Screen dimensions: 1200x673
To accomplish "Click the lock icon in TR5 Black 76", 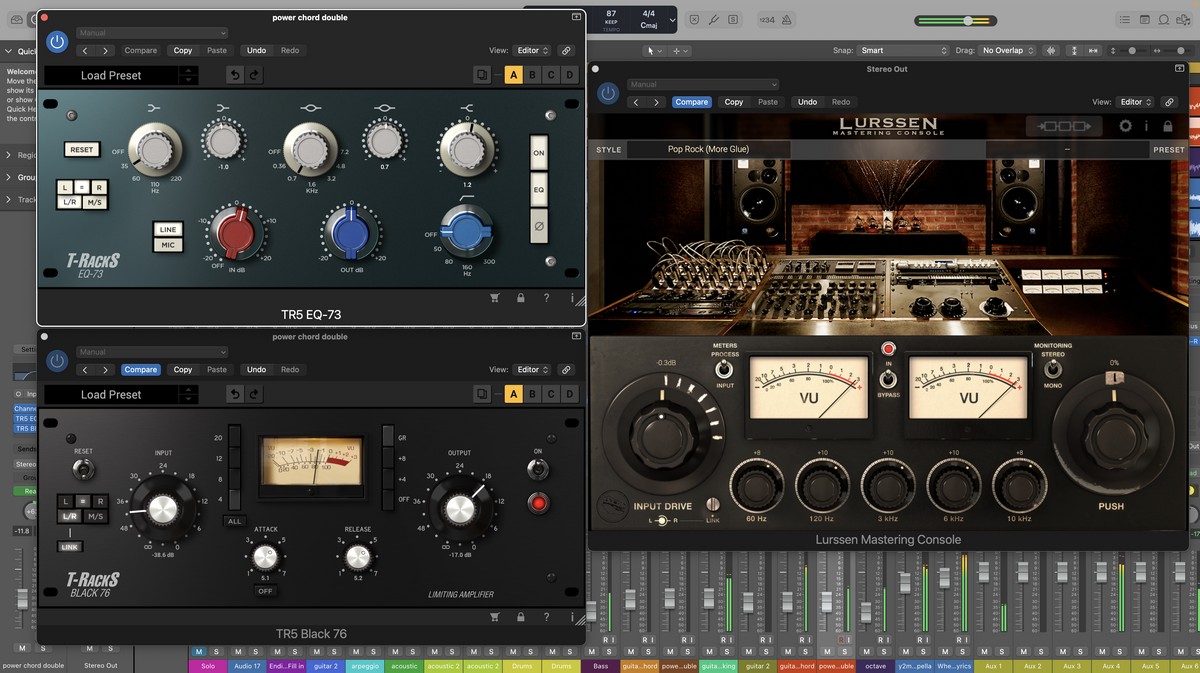I will (521, 617).
